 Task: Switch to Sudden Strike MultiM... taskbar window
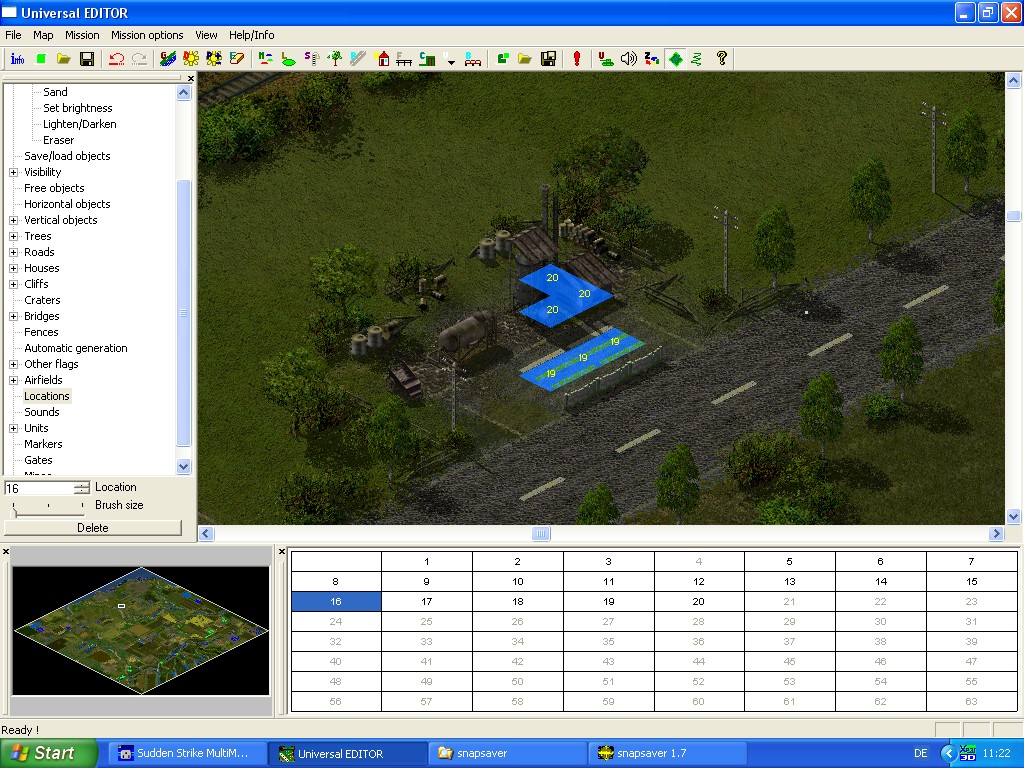pyautogui.click(x=187, y=753)
